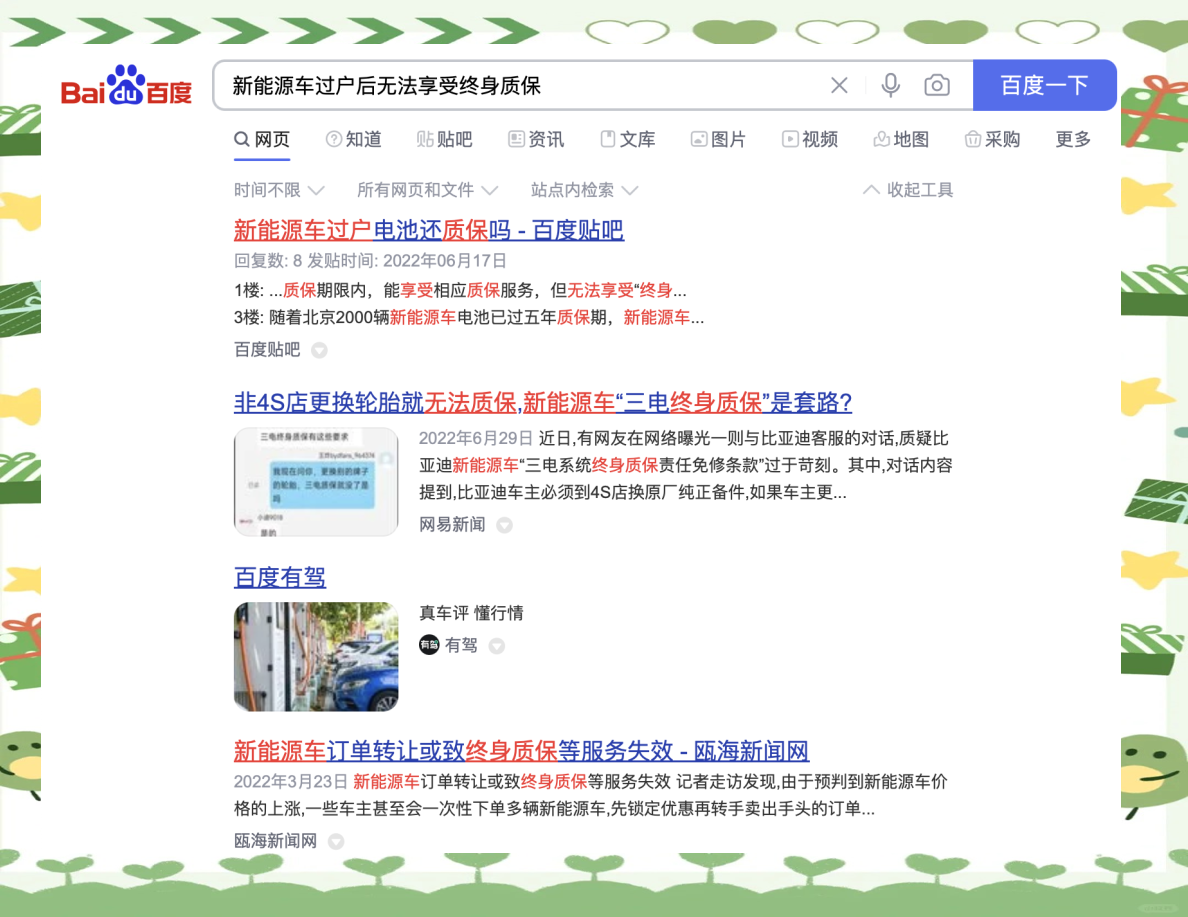Click the date 2022年6月29日 in the snippet
The image size is (1188, 917).
tap(476, 439)
